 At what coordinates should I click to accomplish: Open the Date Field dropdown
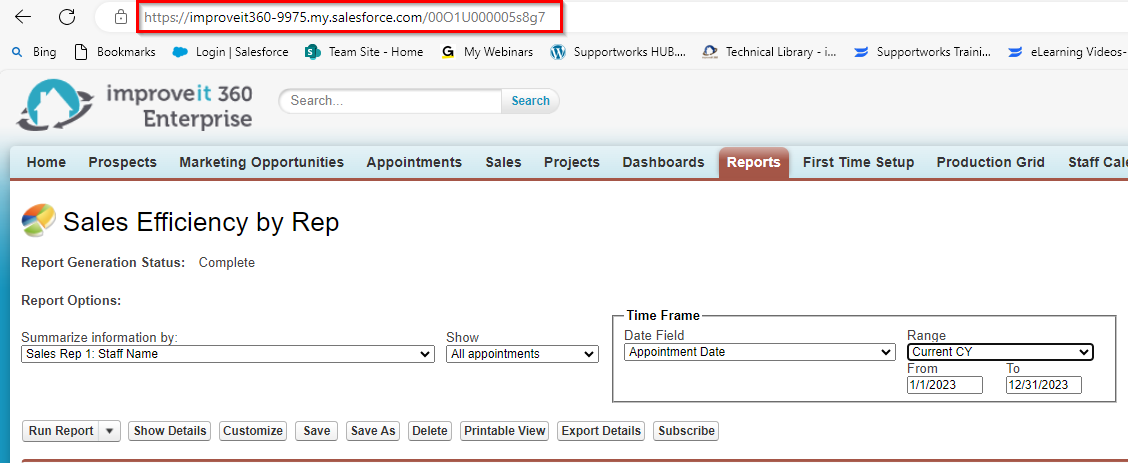(x=760, y=352)
